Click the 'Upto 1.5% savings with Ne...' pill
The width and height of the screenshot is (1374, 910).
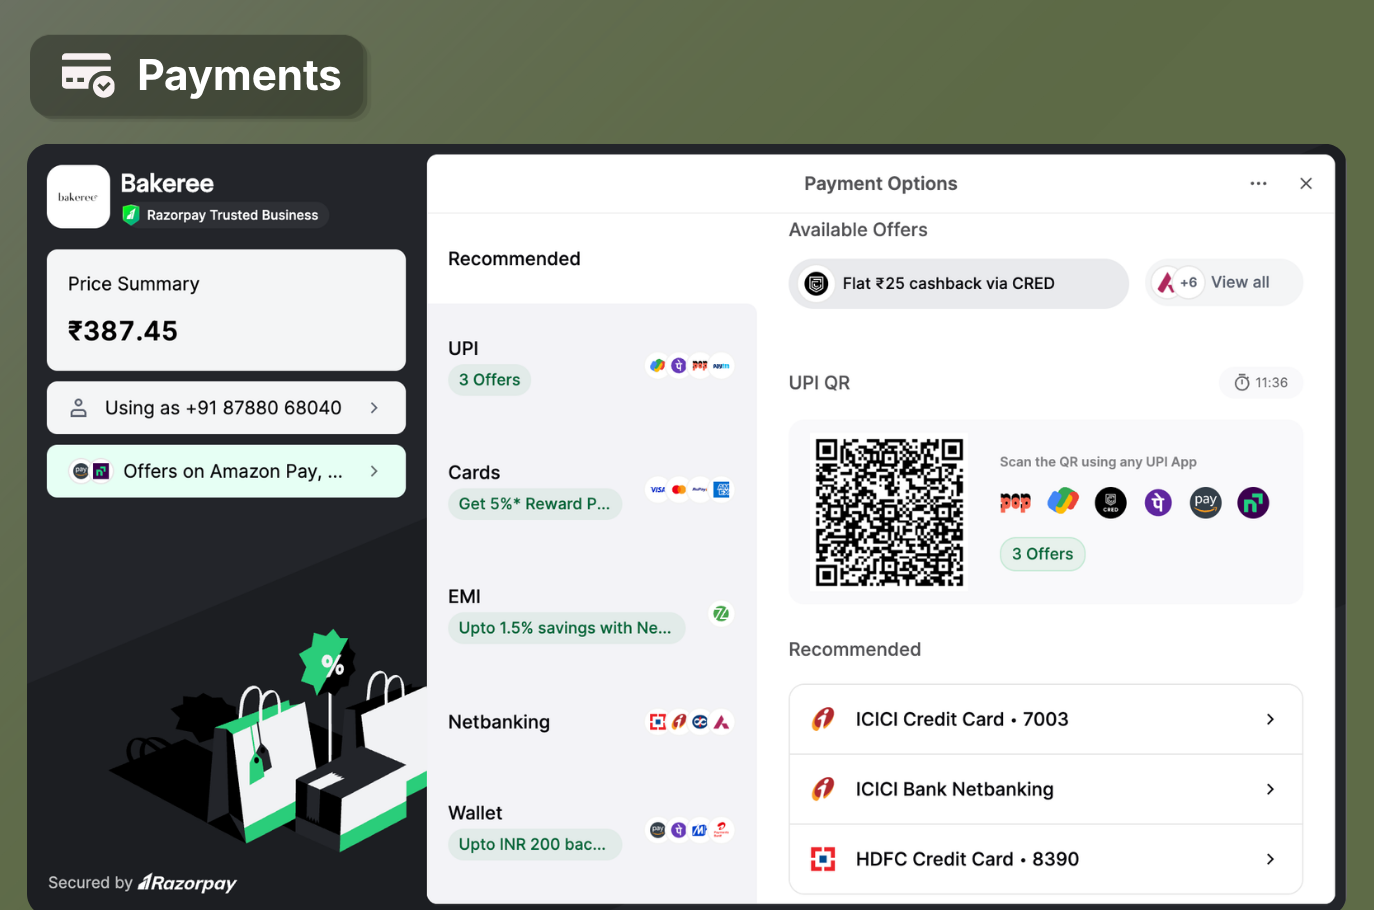pyautogui.click(x=566, y=628)
